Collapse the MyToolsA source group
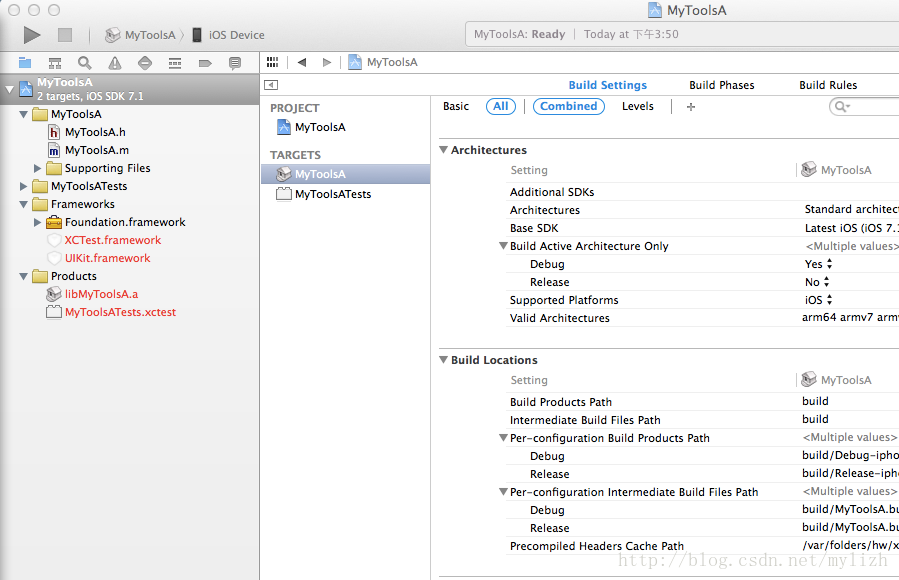This screenshot has height=580, width=899. pyautogui.click(x=24, y=114)
